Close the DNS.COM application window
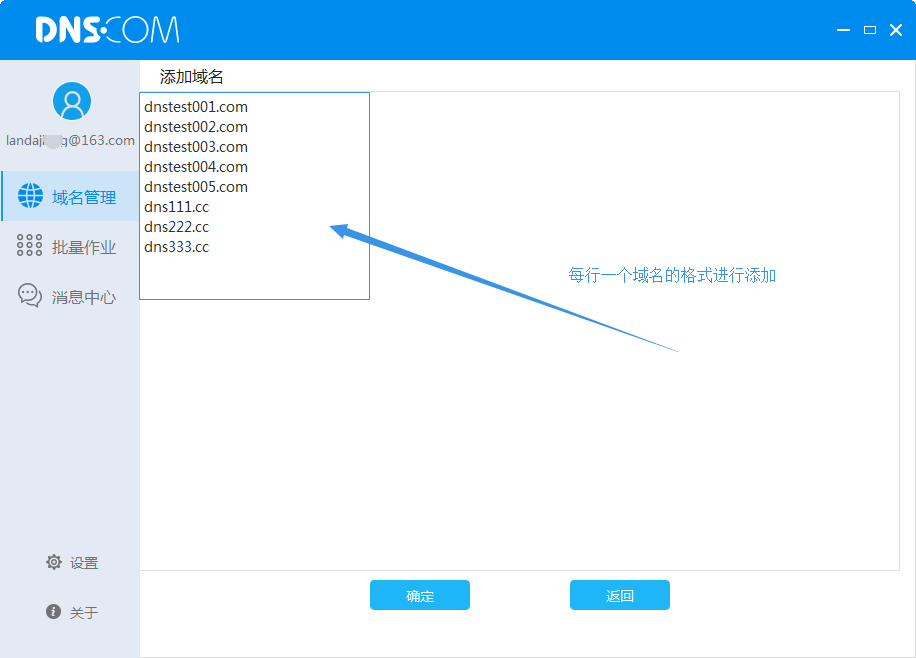This screenshot has width=916, height=658. point(895,30)
